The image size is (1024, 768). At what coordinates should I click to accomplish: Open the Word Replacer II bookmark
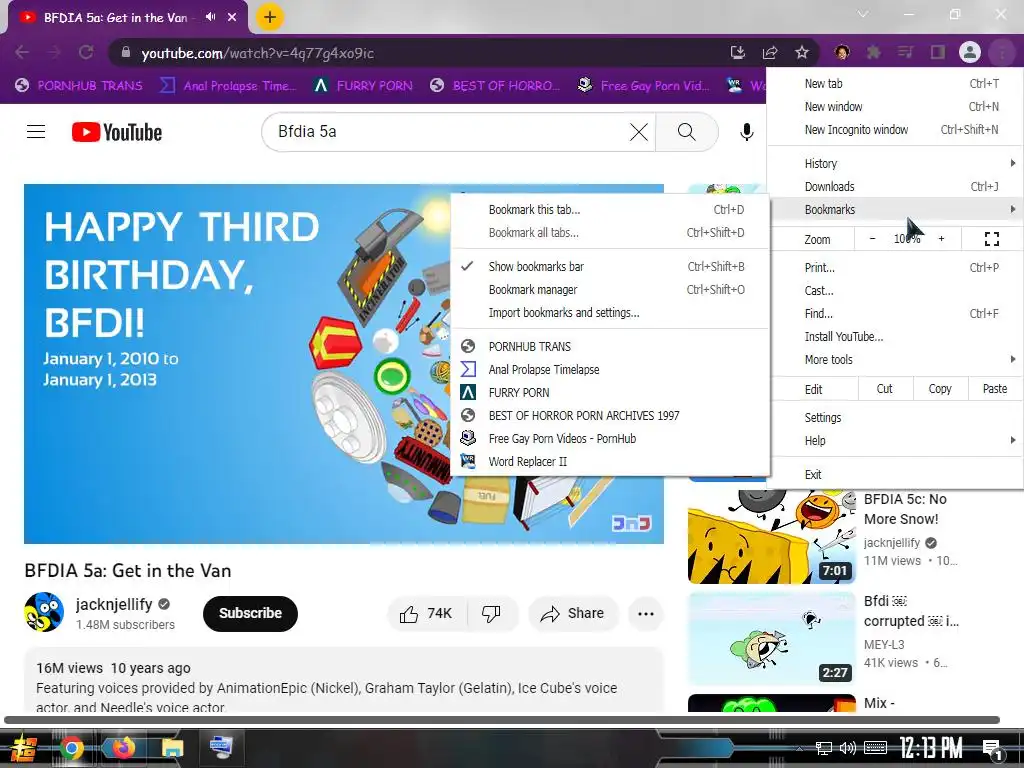pyautogui.click(x=610, y=461)
